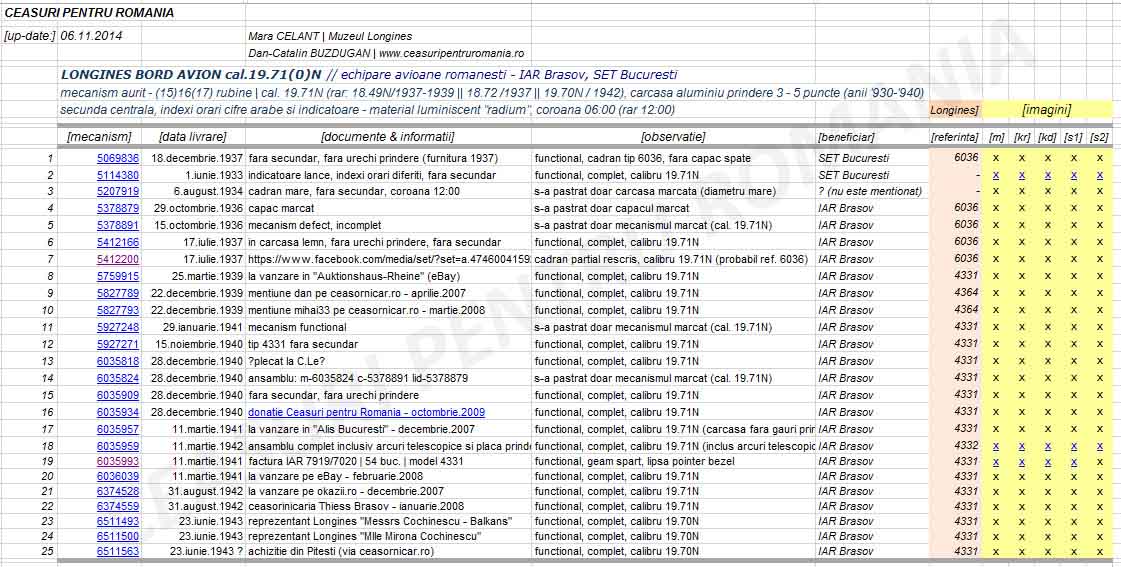Open mechanism link 6036039
1121x567 pixels.
tap(118, 476)
